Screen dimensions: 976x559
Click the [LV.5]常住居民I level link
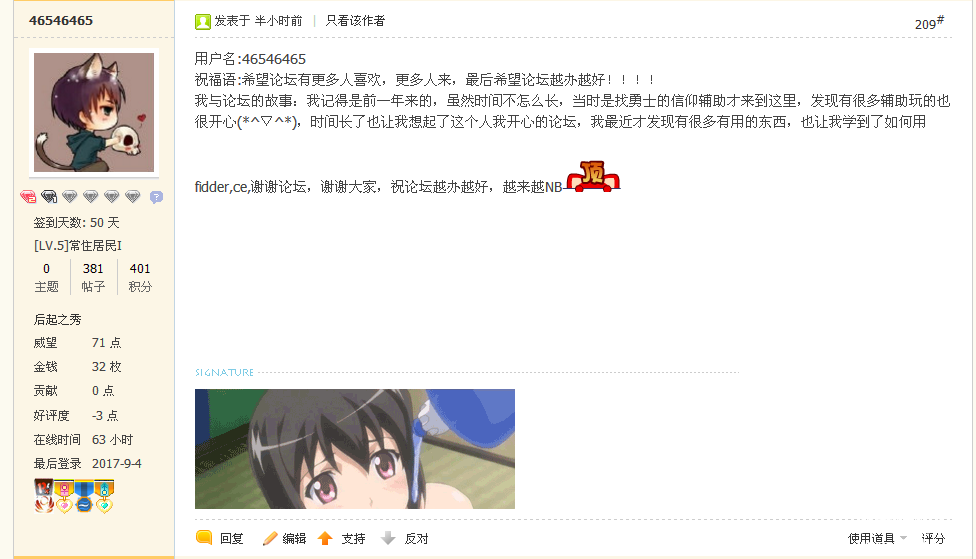click(x=78, y=246)
